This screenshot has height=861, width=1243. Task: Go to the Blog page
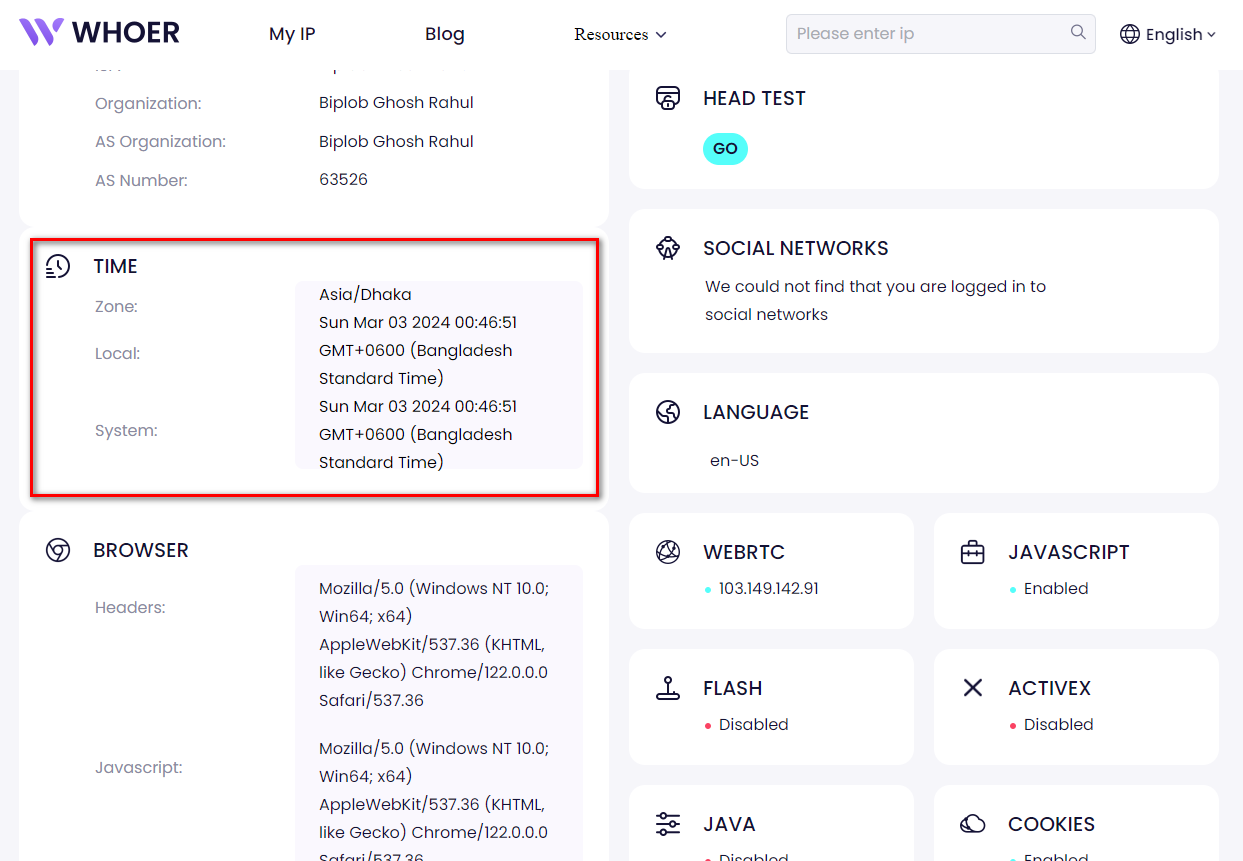(444, 34)
